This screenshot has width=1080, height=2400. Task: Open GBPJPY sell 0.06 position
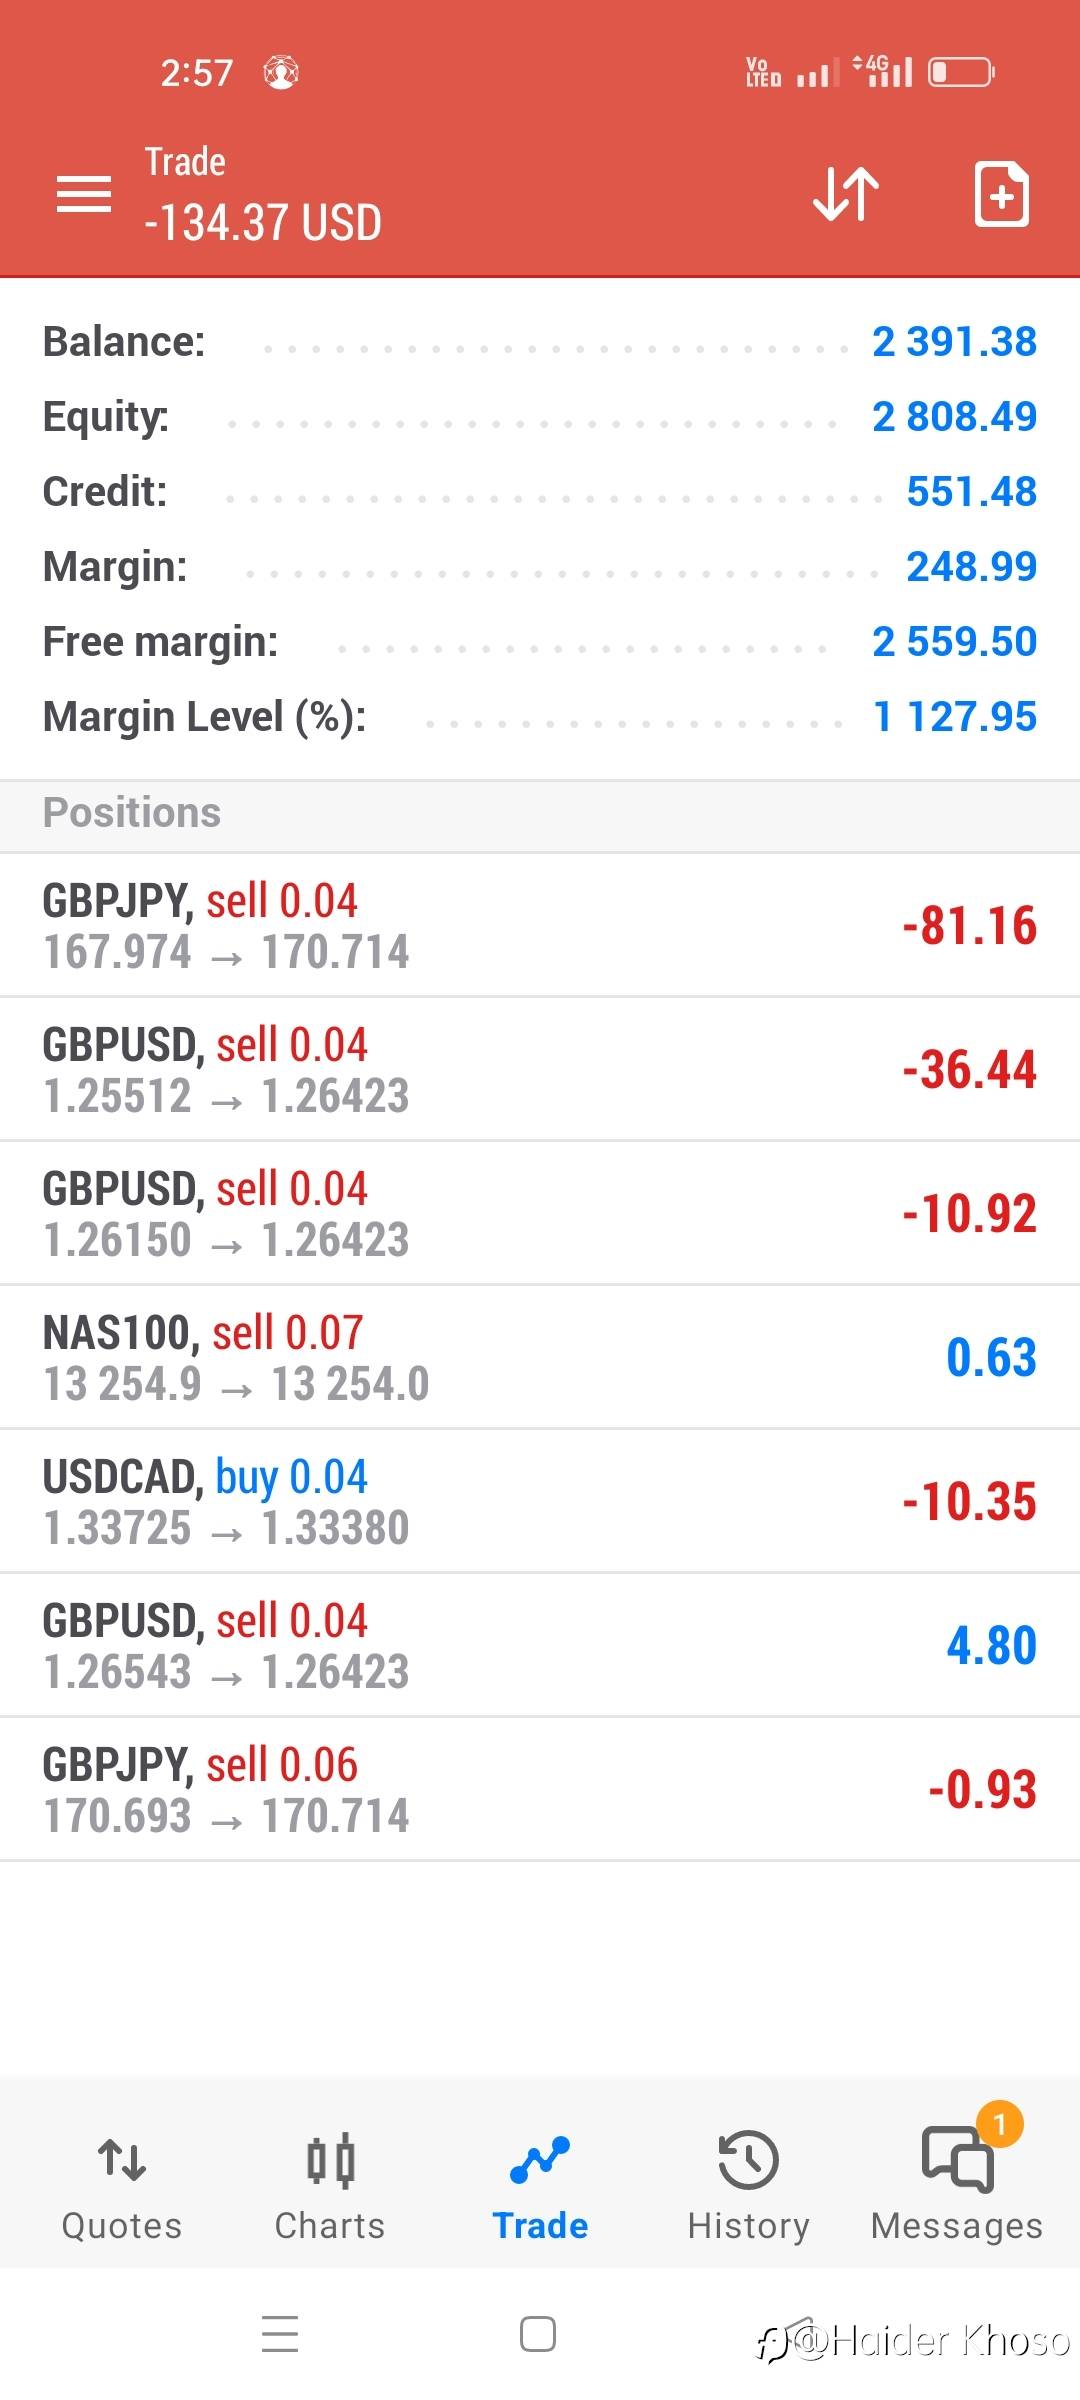pos(540,1789)
